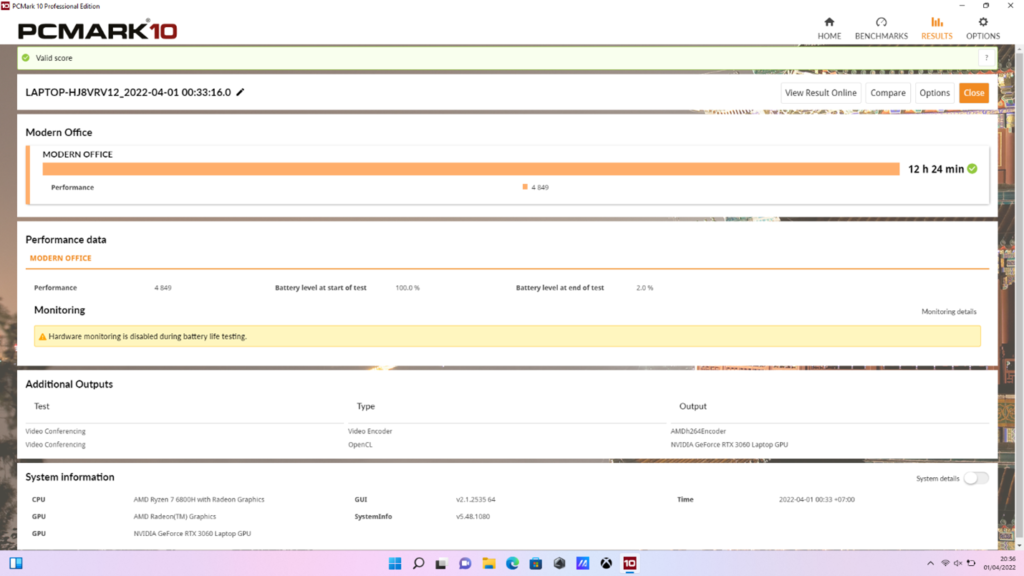The image size is (1024, 576).
Task: Show hidden system tray icons
Action: 930,563
